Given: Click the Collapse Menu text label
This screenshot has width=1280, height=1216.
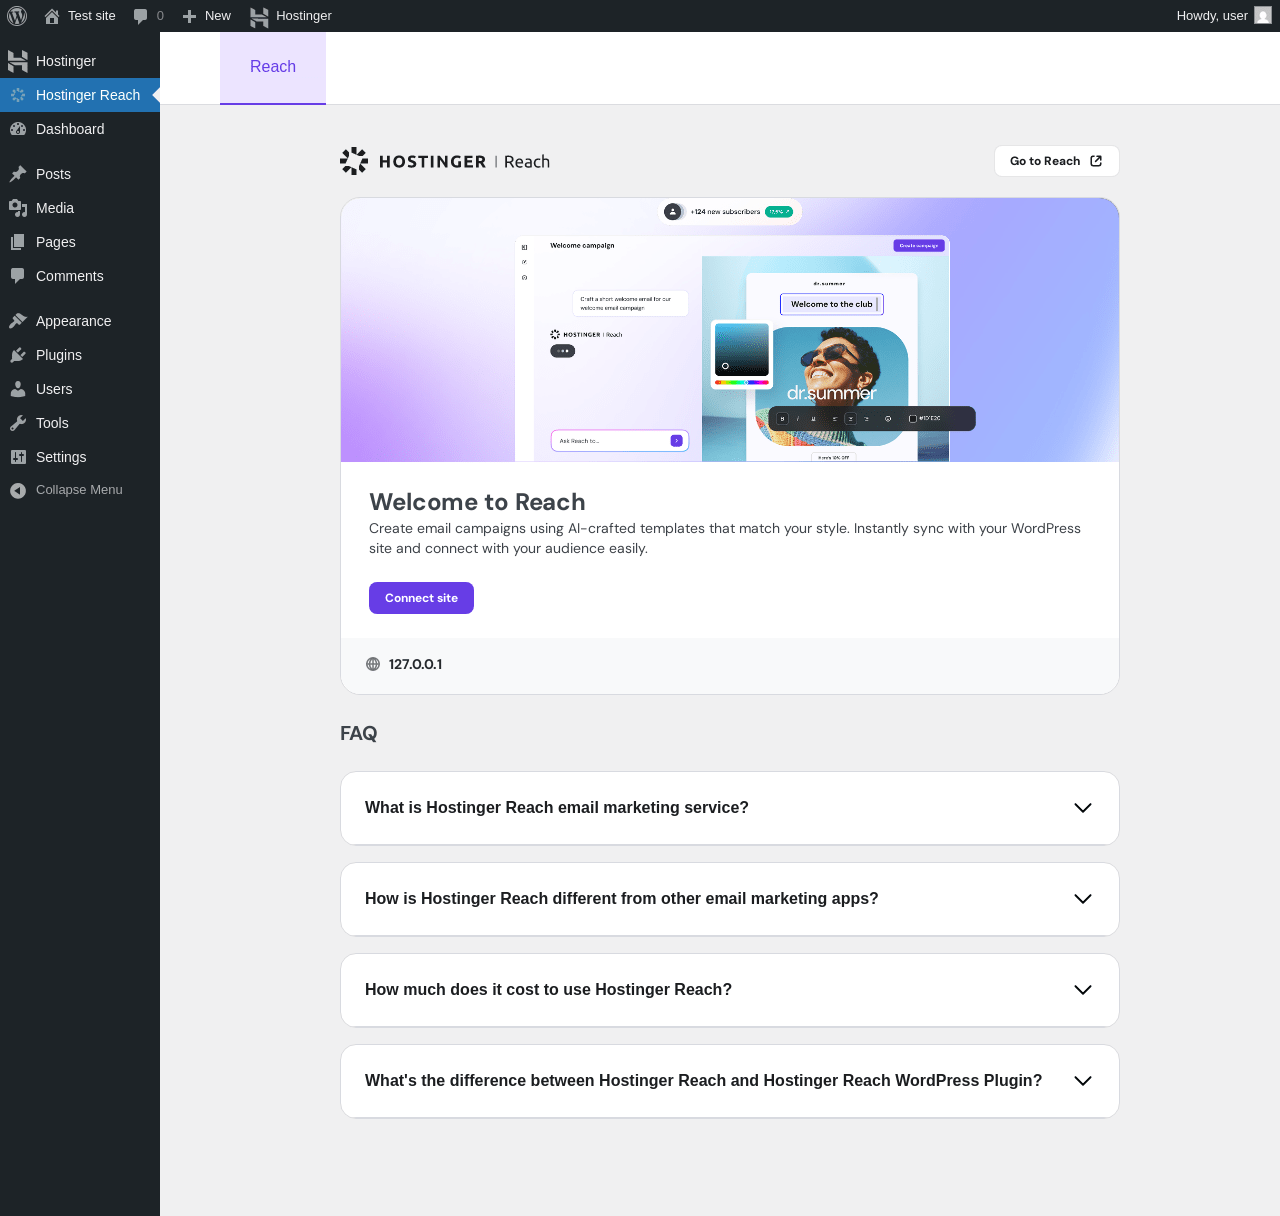Looking at the screenshot, I should [x=79, y=490].
